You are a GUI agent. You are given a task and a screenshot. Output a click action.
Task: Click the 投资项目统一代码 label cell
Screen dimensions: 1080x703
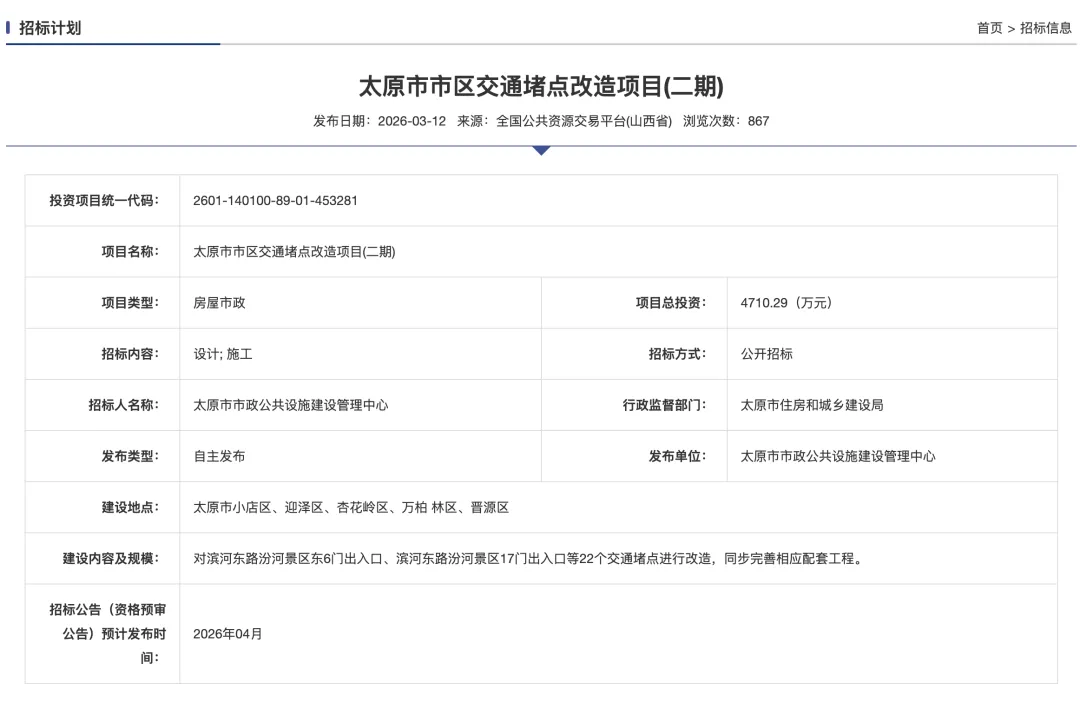point(103,200)
